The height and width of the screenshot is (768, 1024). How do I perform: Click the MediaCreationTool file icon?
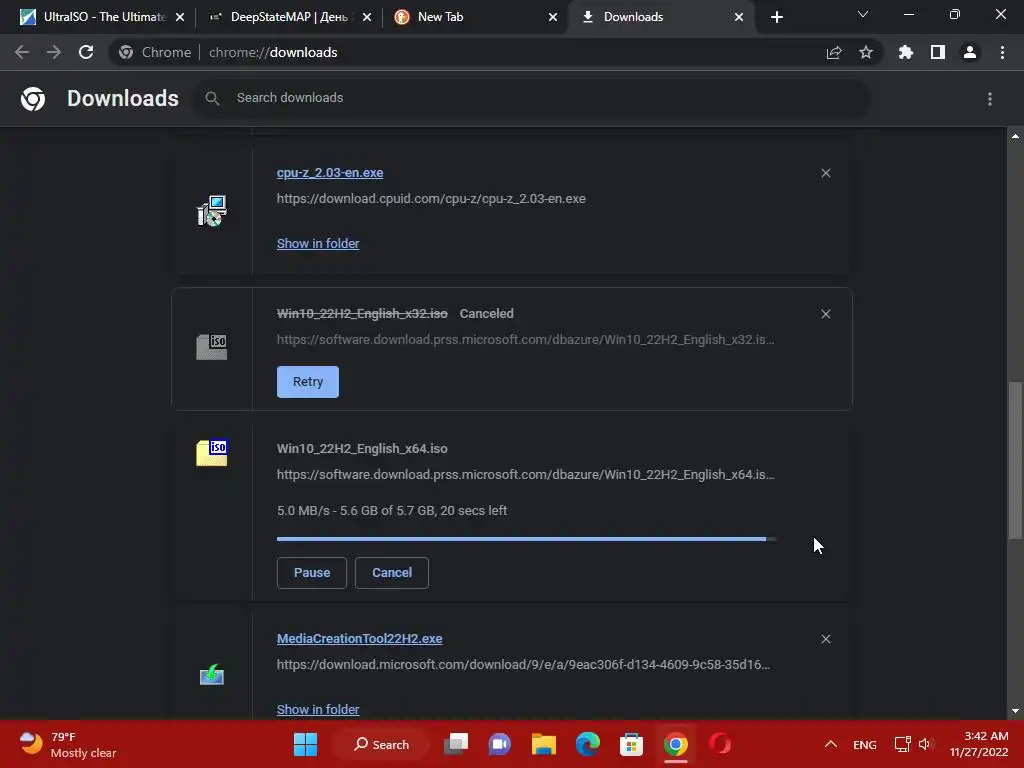(212, 674)
